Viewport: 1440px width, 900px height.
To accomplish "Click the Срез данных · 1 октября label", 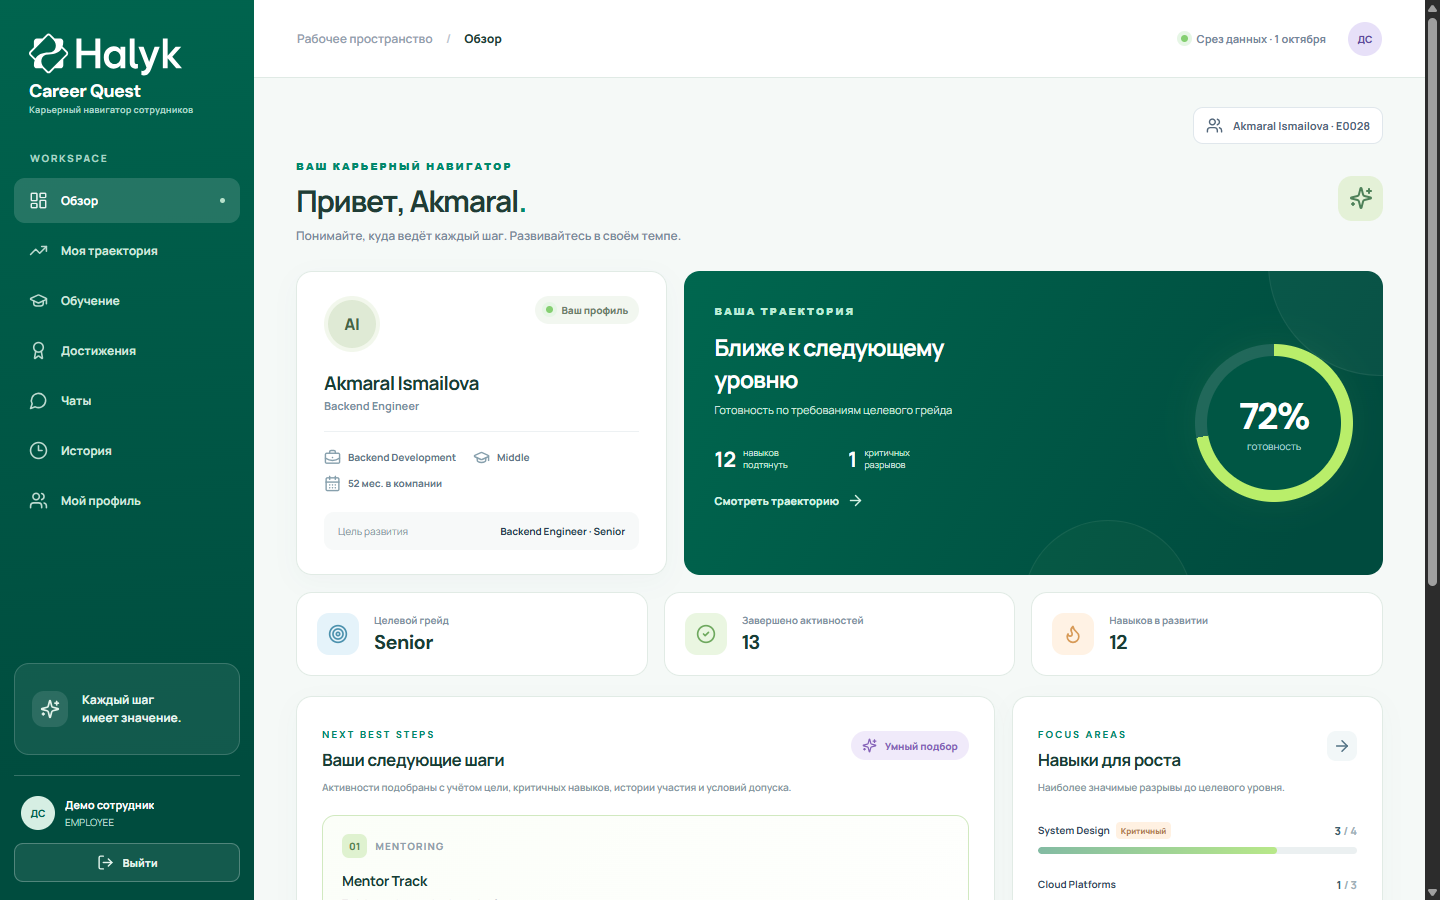I will (x=1261, y=39).
